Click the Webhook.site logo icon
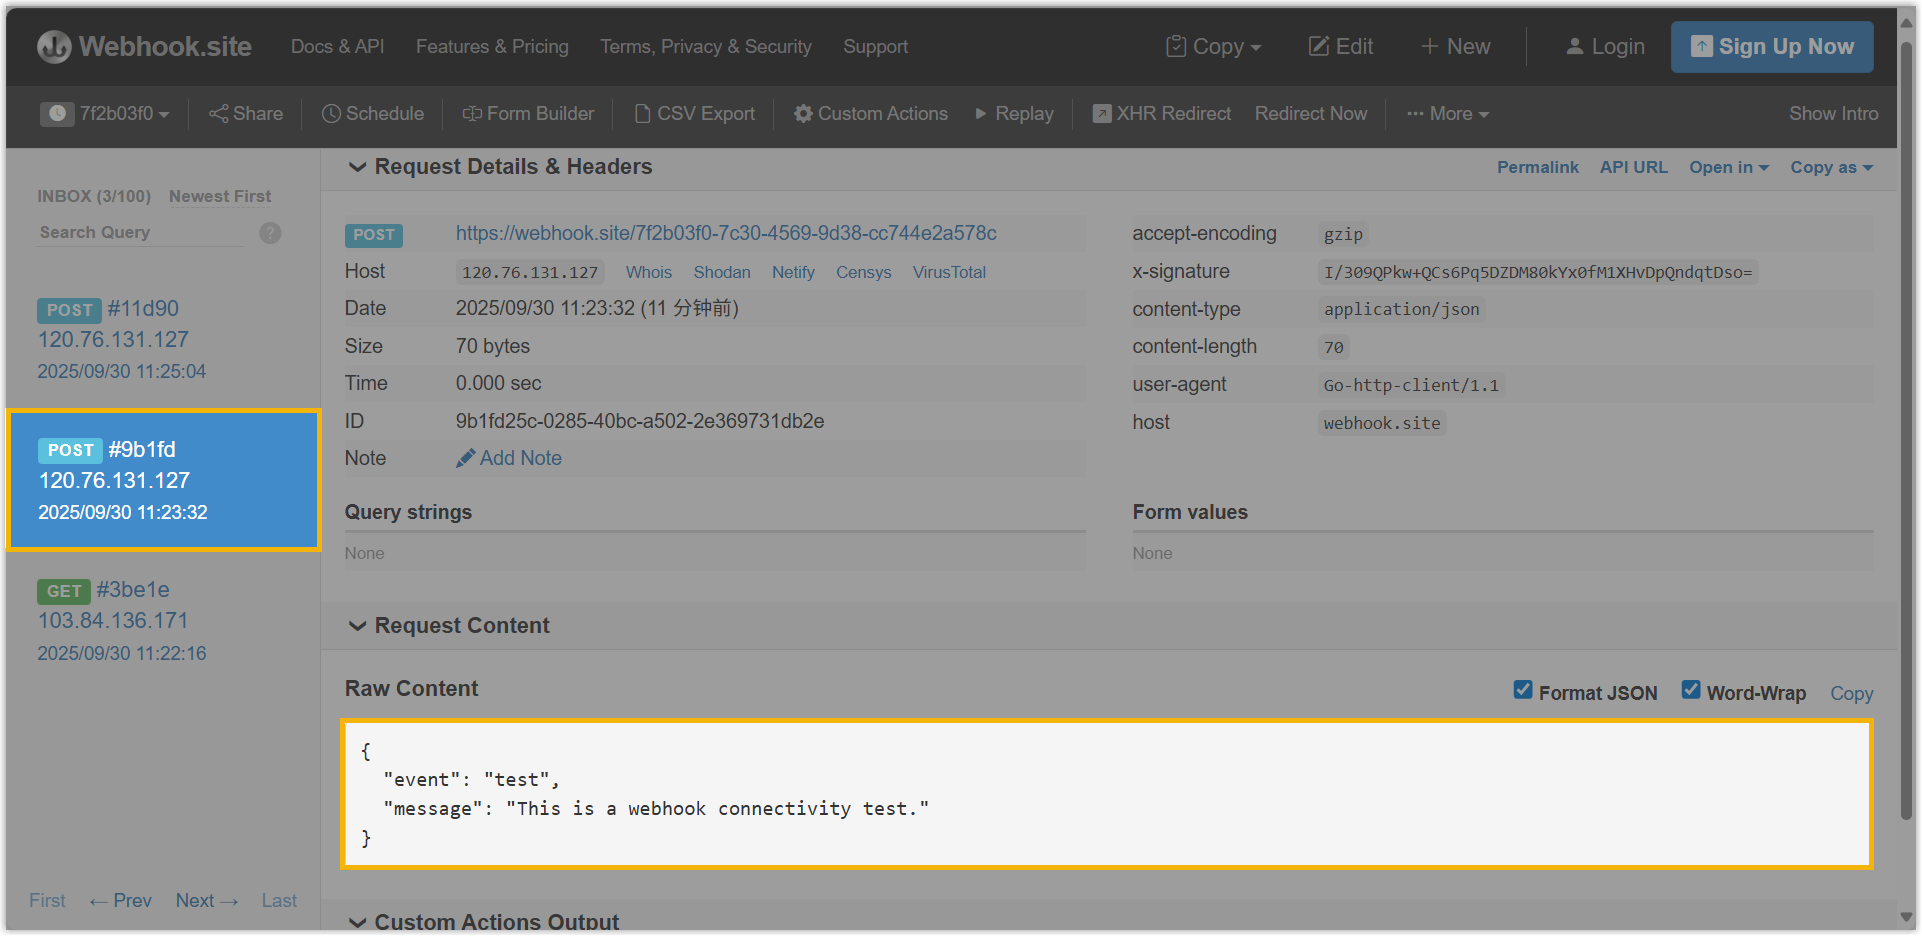This screenshot has width=1922, height=936. click(x=54, y=47)
